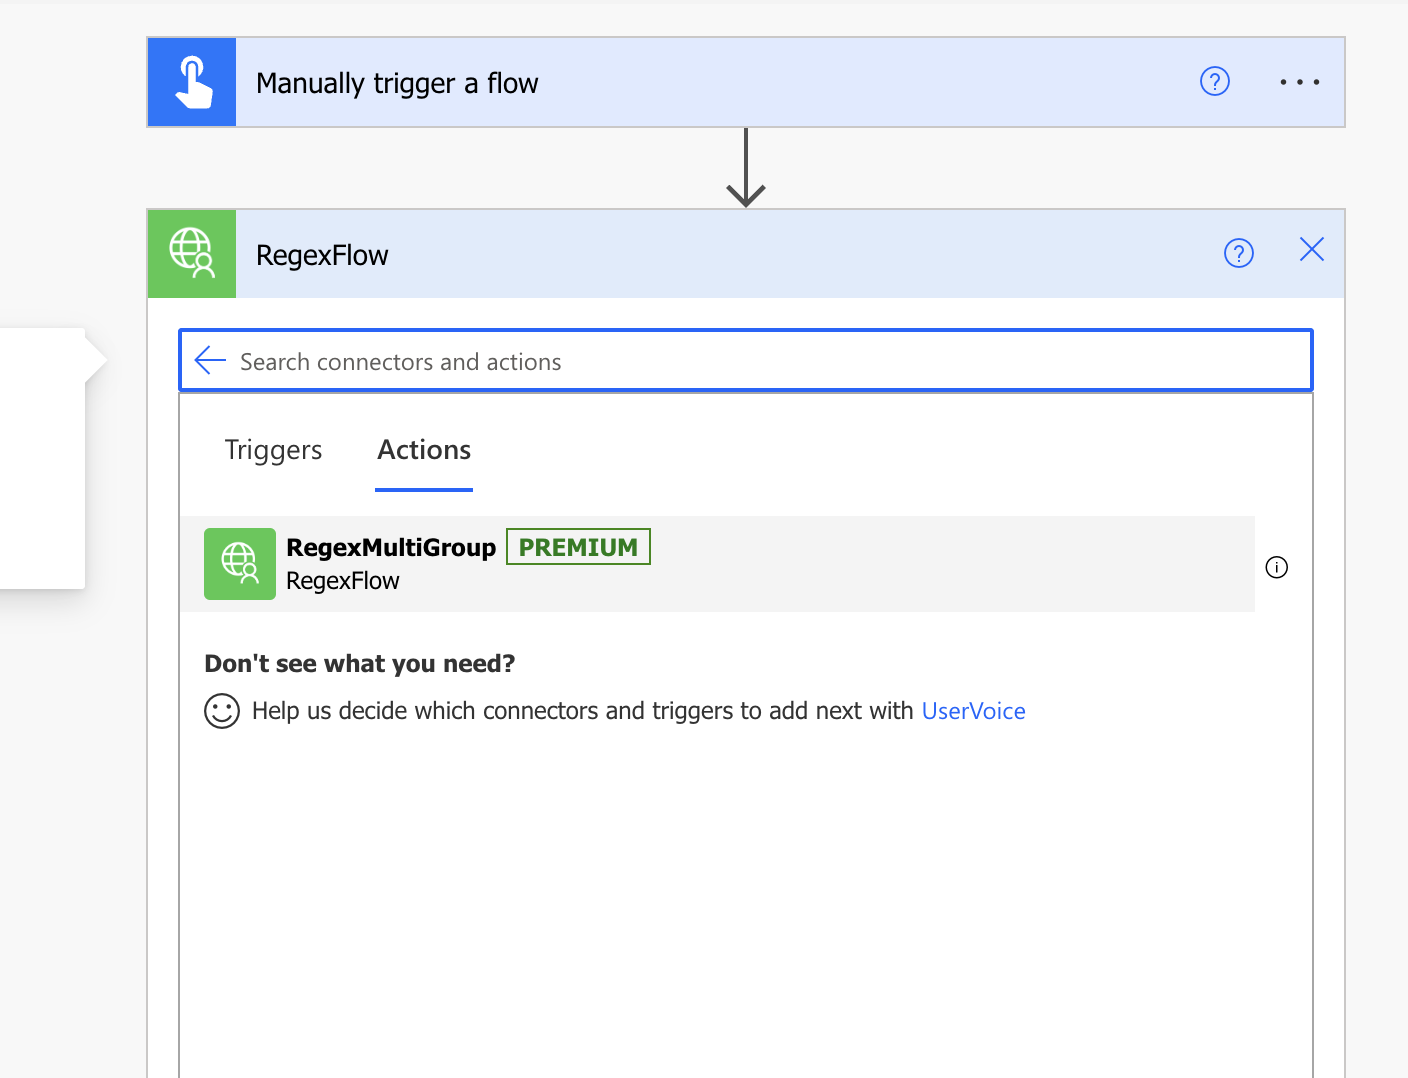Image resolution: width=1408 pixels, height=1078 pixels.
Task: Click the manual trigger hand icon
Action: (x=192, y=82)
